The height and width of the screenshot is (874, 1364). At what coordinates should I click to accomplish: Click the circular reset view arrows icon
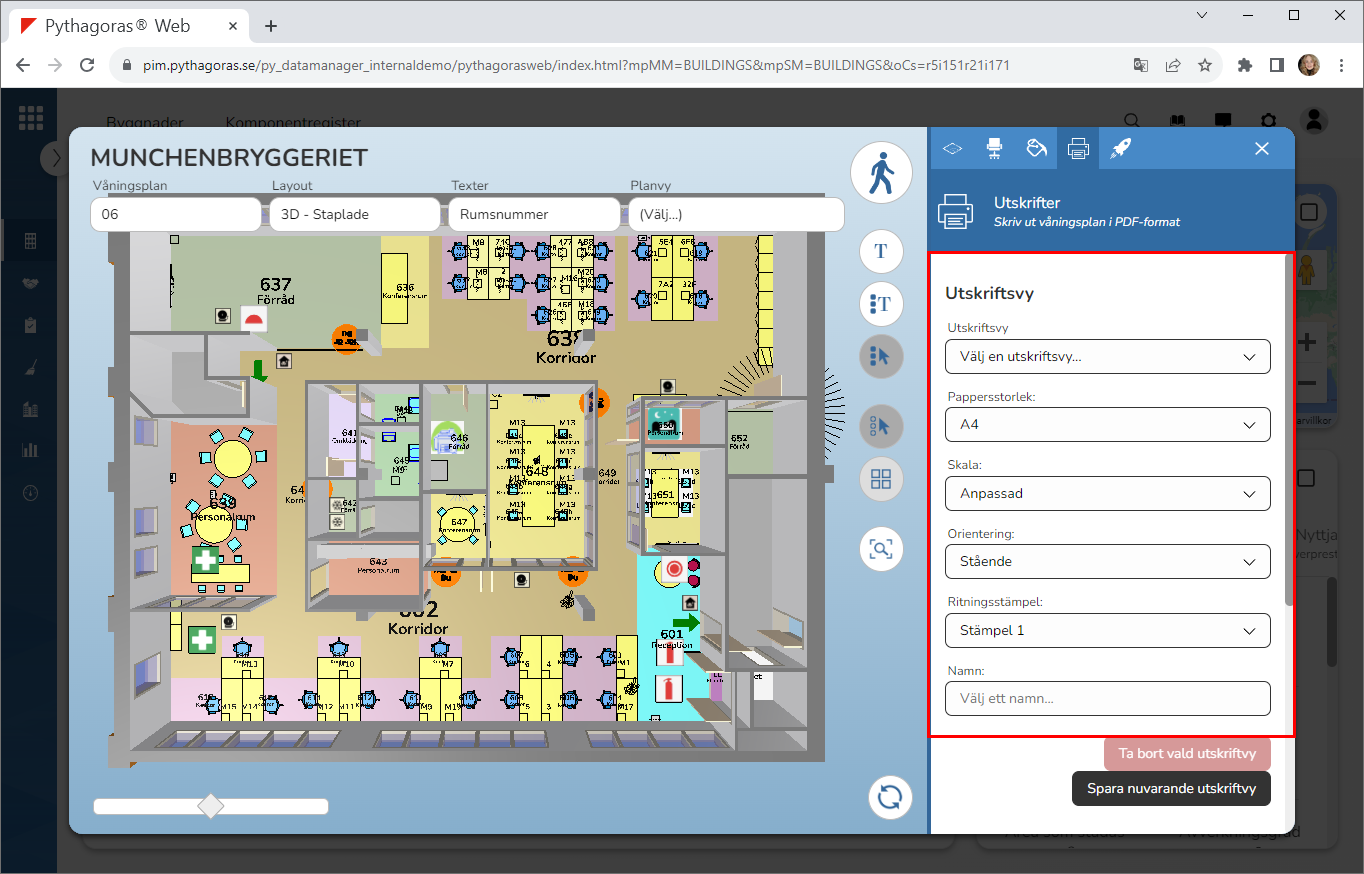click(889, 797)
